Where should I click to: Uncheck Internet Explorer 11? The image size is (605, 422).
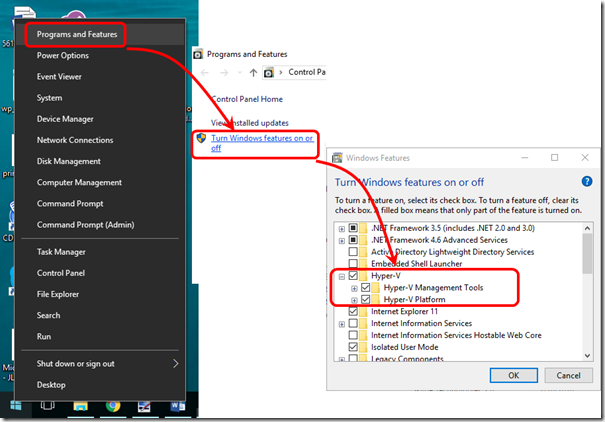click(353, 311)
